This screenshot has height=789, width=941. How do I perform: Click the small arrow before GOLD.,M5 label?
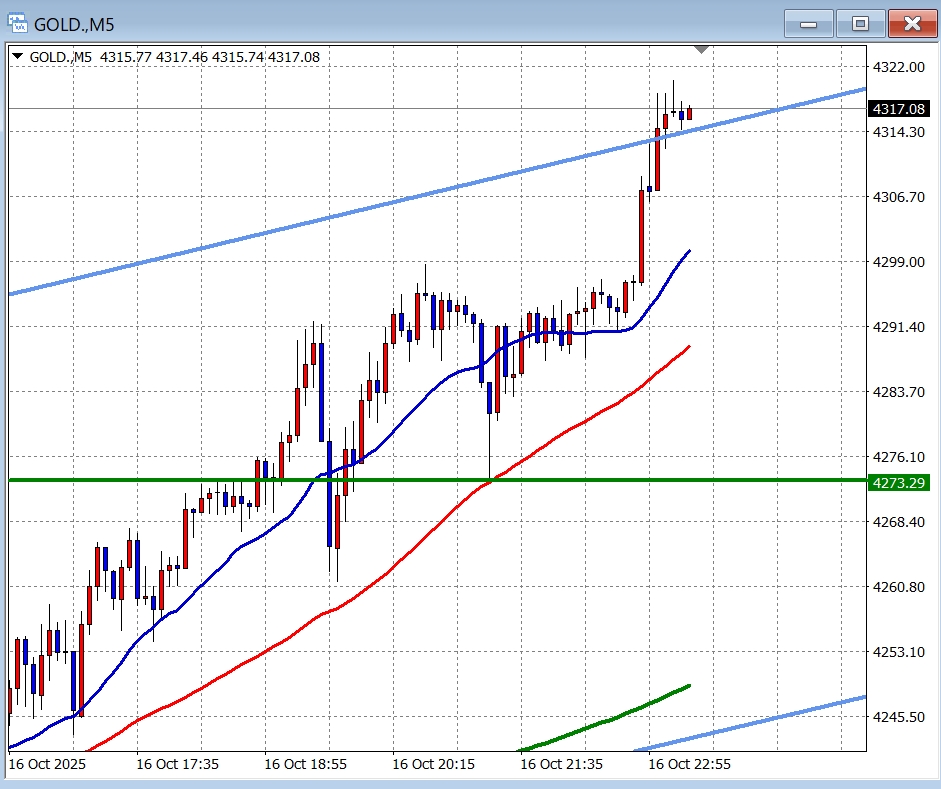click(x=18, y=57)
